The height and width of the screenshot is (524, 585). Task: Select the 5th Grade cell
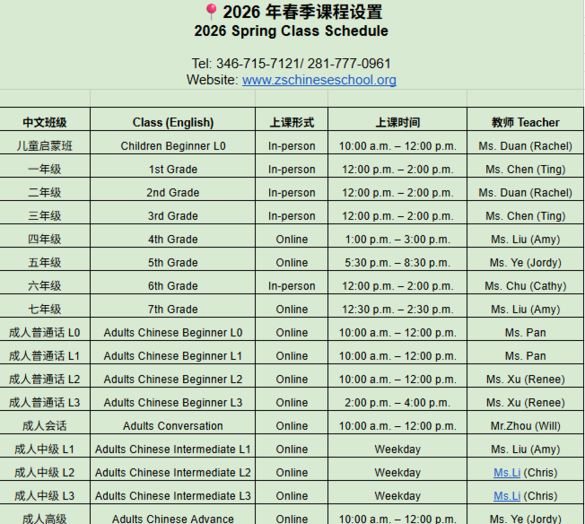point(173,259)
